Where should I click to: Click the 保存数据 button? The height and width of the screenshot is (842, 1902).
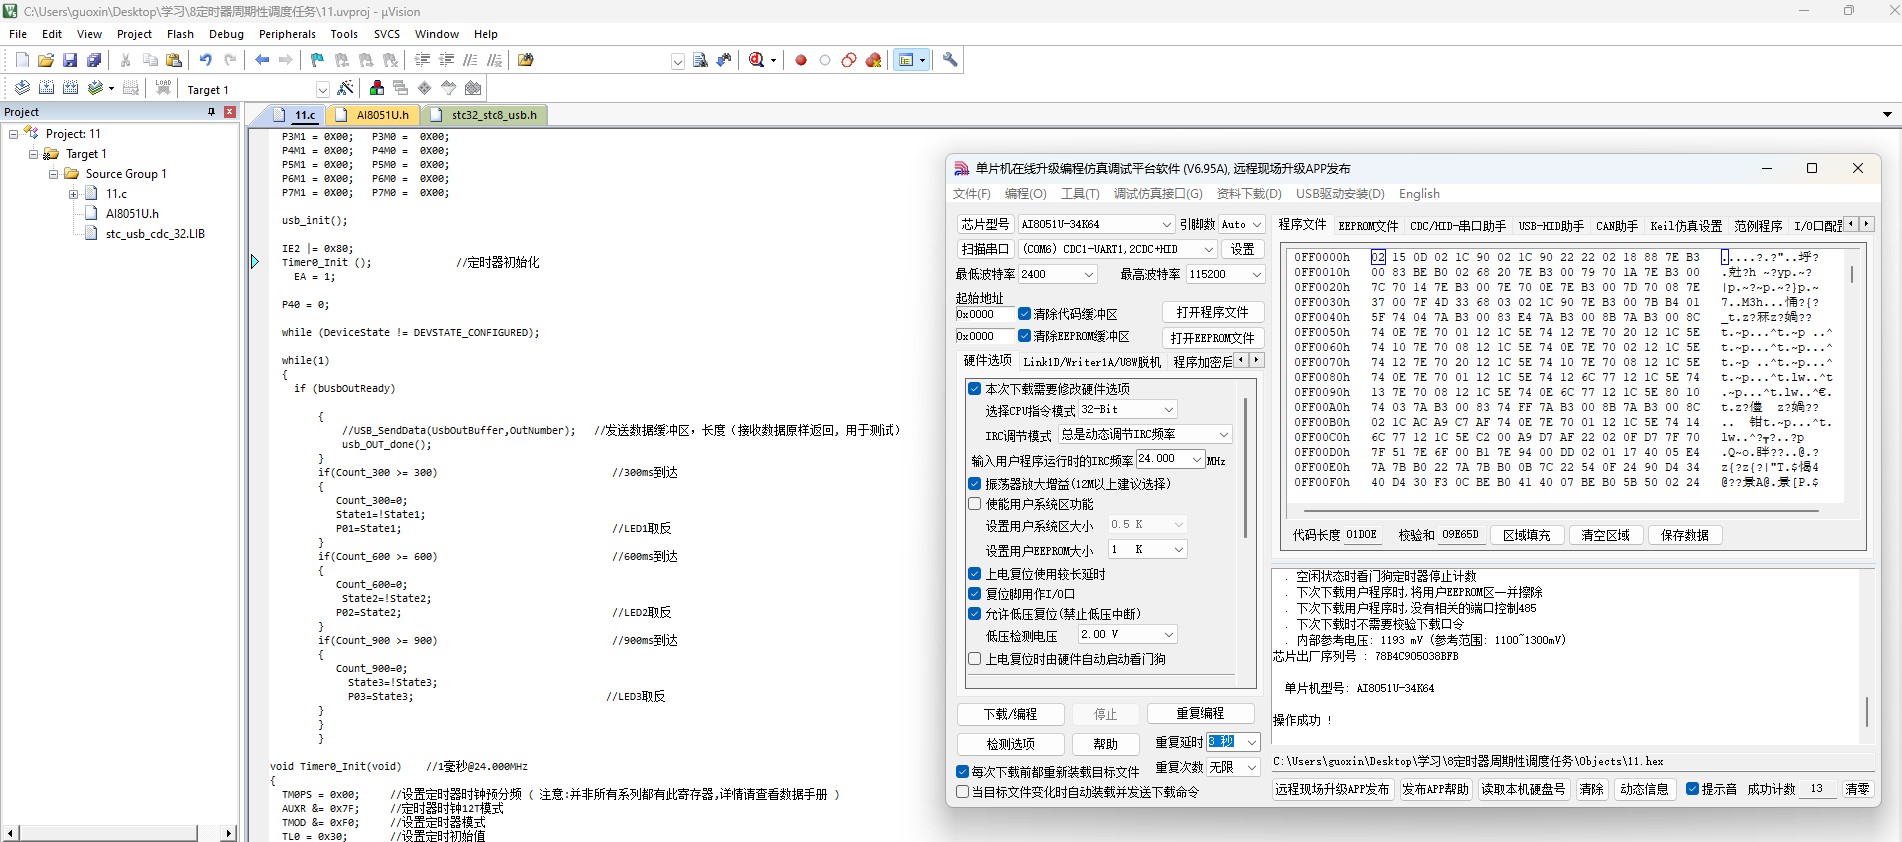[1684, 535]
